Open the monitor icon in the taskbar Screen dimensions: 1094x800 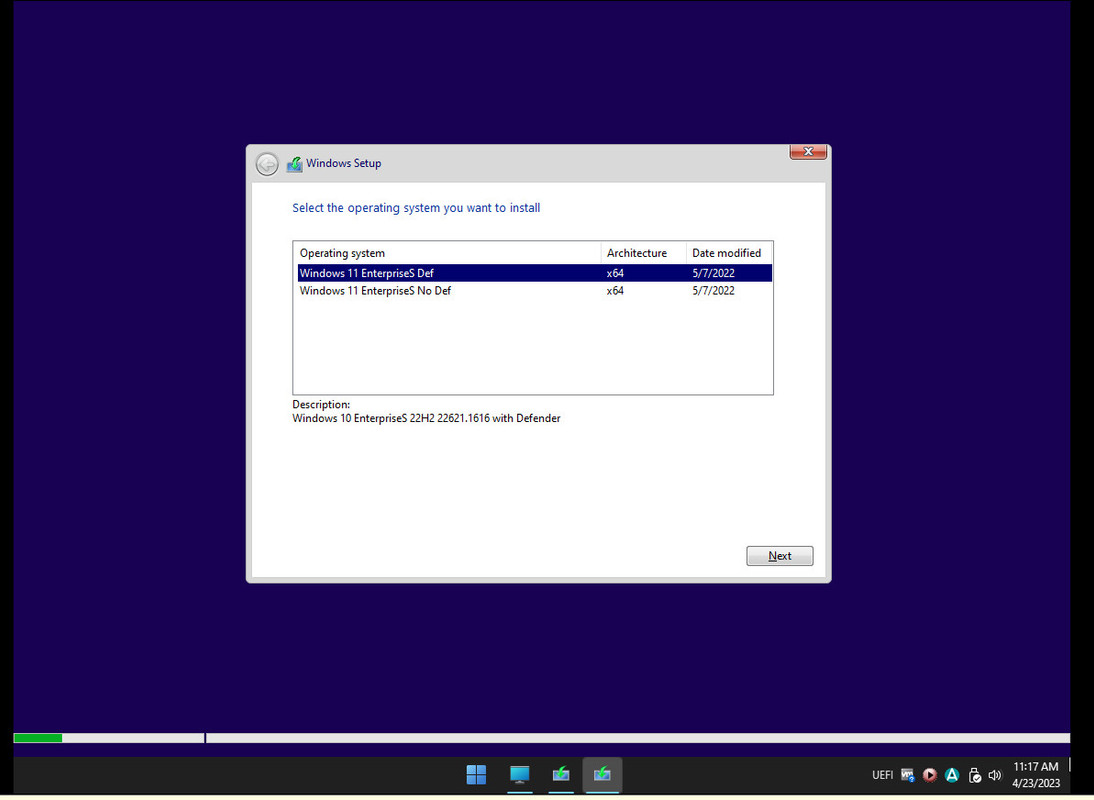tap(519, 774)
